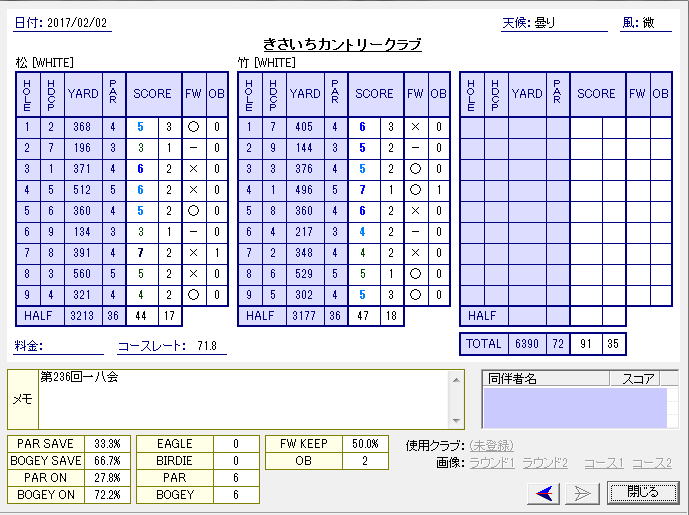Click the (未登録) club link
689x515 pixels.
click(491, 445)
